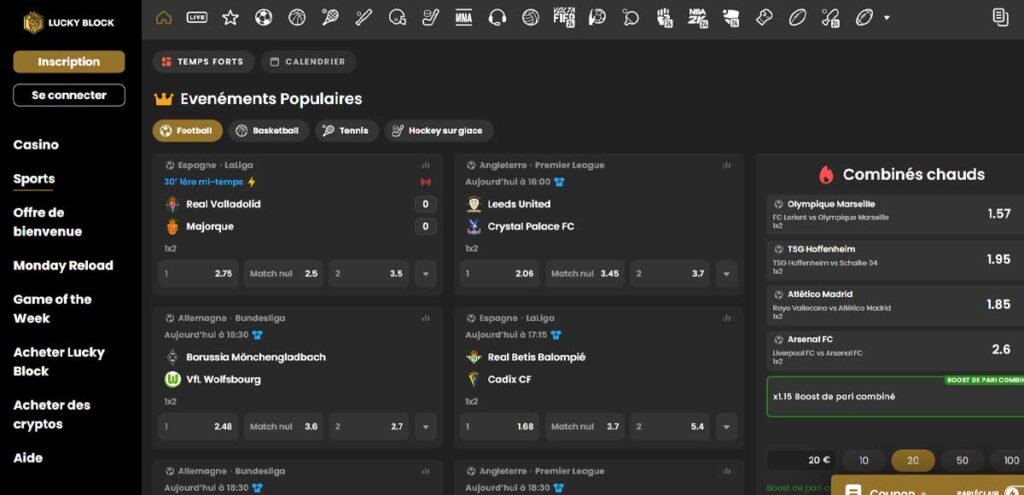The width and height of the screenshot is (1024, 495).
Task: Select Hockey sur glace filter
Action: pos(438,131)
